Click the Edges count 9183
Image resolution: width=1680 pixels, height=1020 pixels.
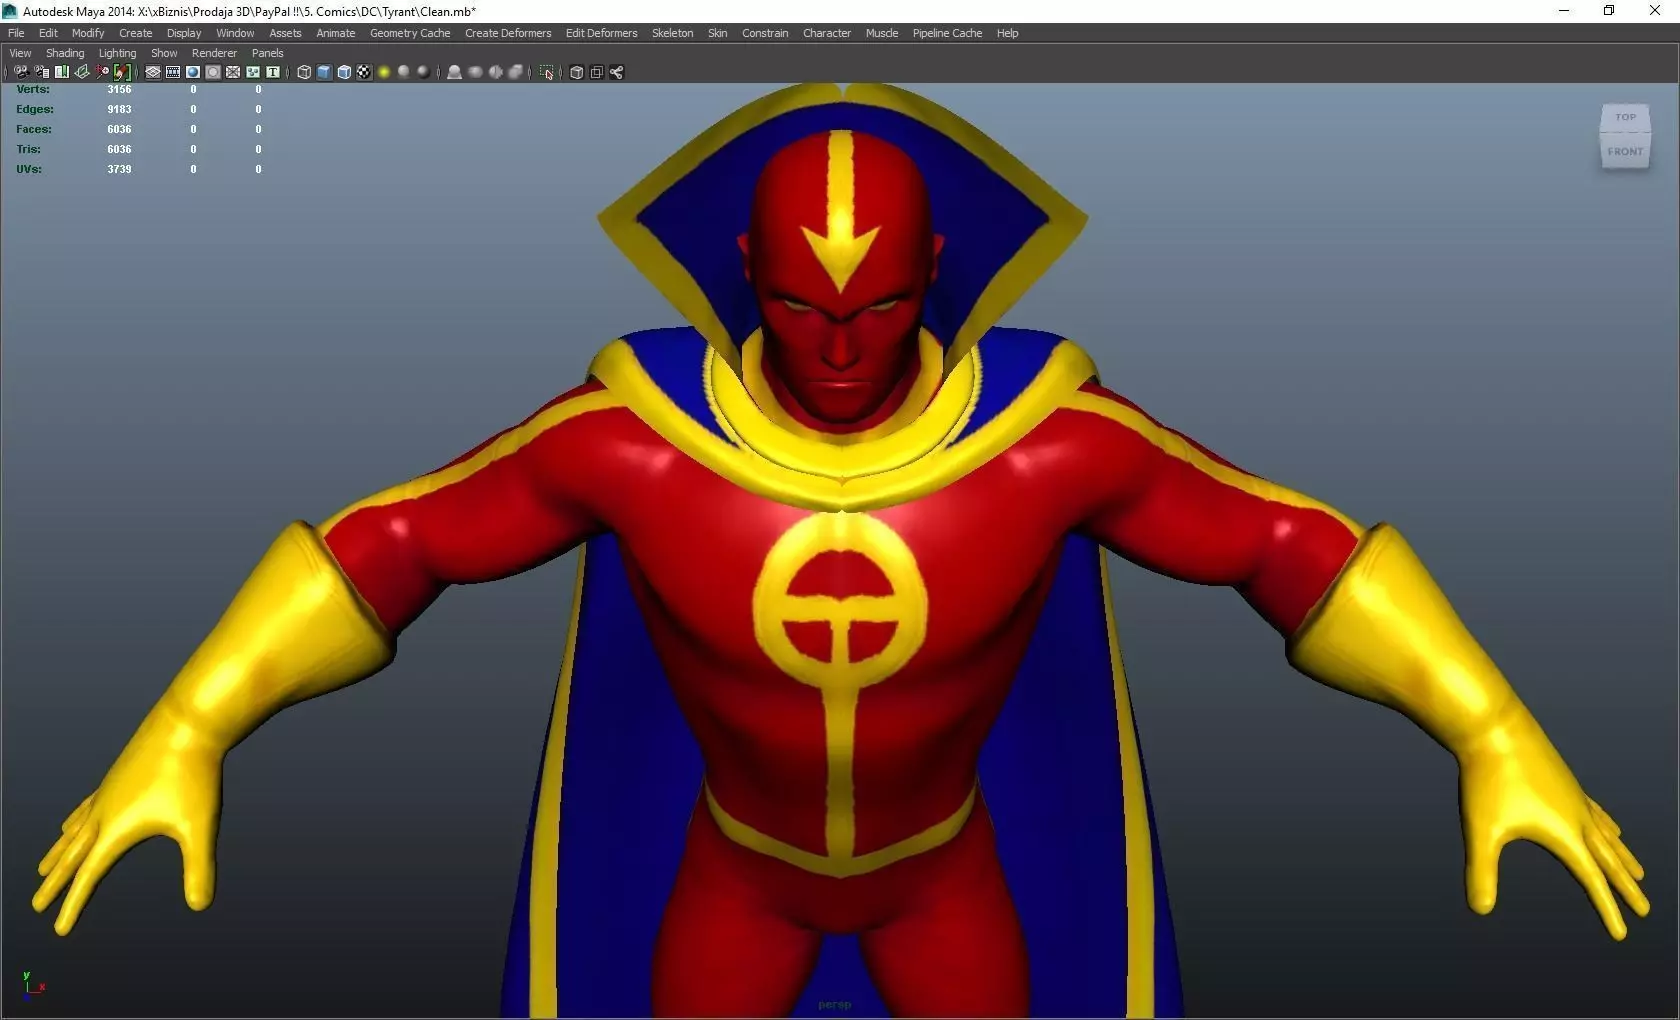coord(119,109)
